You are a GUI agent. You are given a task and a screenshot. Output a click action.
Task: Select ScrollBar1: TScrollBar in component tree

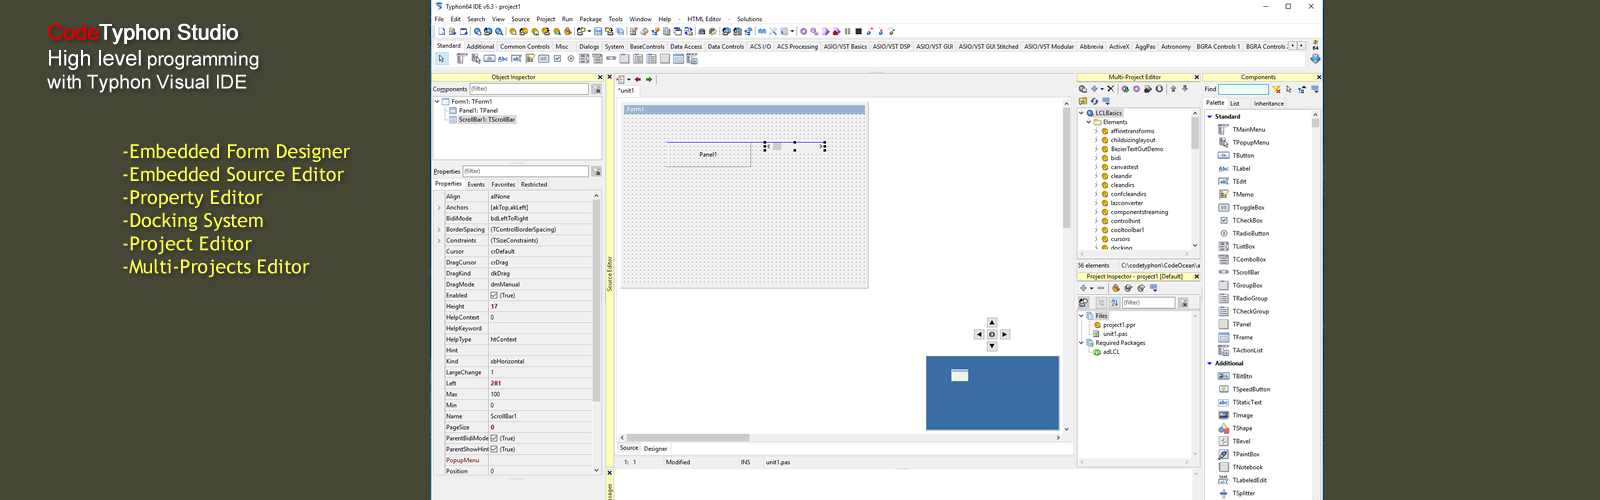coord(487,119)
